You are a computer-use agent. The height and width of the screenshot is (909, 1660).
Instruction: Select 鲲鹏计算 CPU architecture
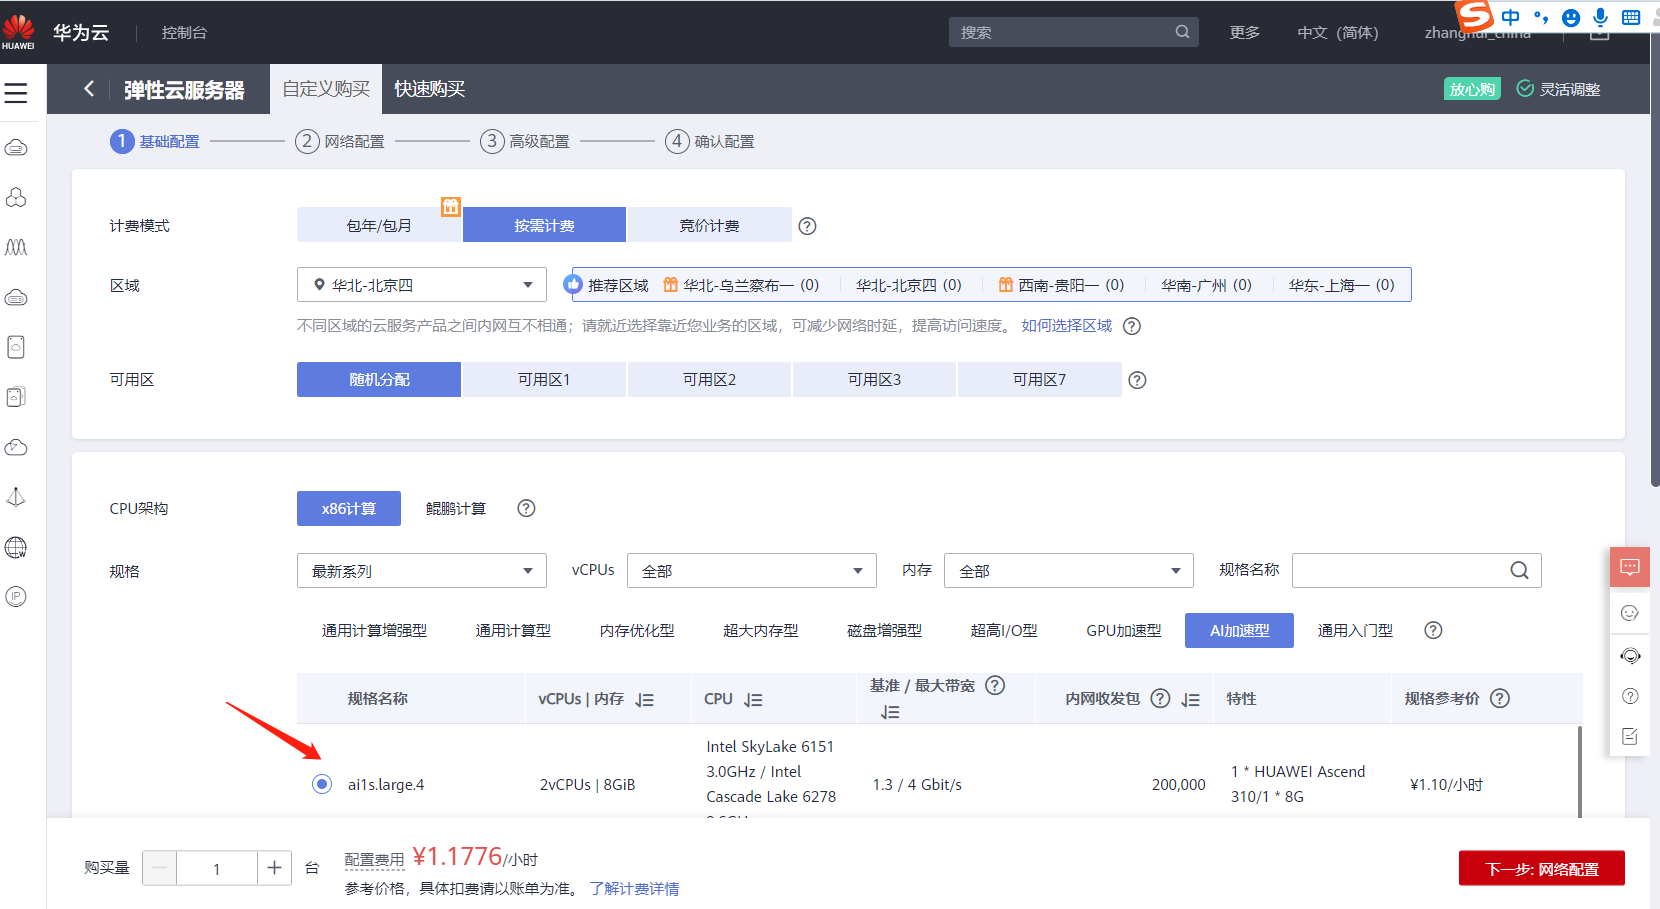(456, 508)
